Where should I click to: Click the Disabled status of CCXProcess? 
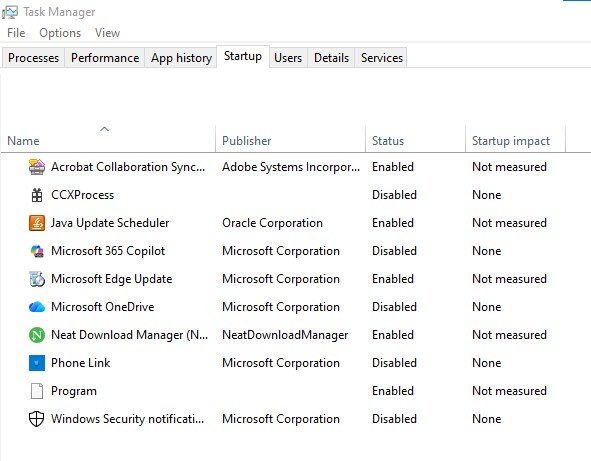[394, 195]
